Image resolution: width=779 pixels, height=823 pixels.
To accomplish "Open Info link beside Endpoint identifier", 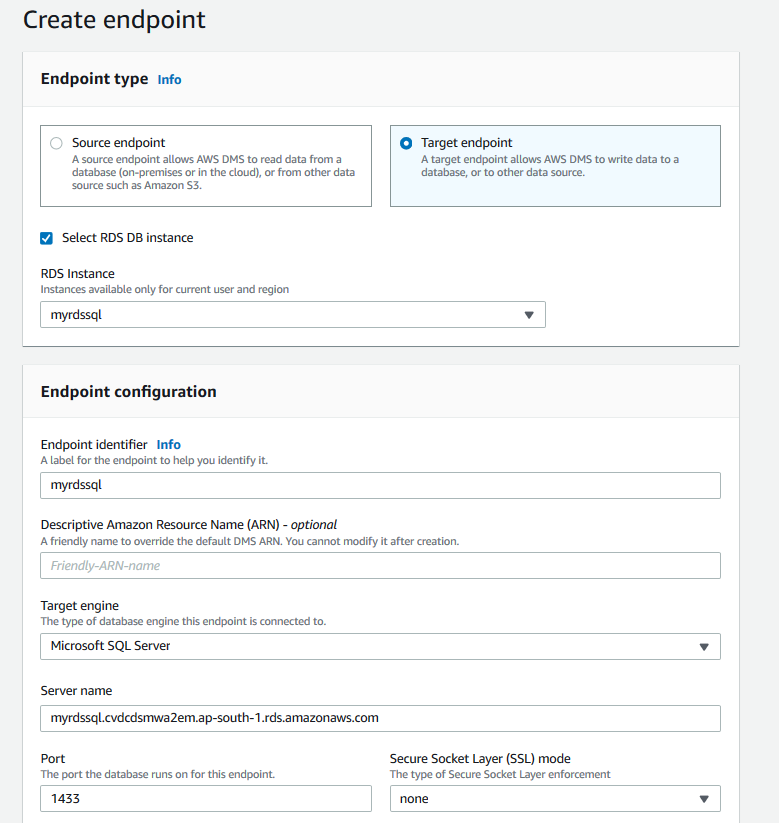I will [x=168, y=444].
